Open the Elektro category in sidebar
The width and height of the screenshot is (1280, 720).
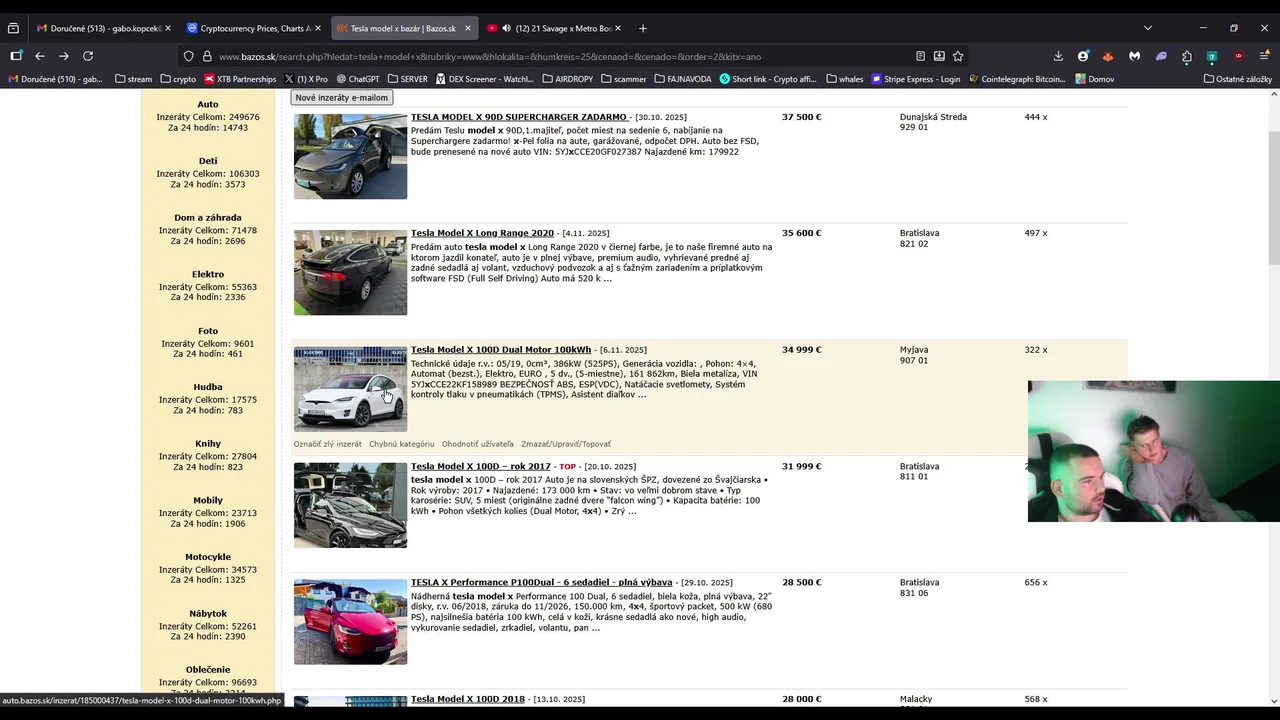tap(208, 274)
